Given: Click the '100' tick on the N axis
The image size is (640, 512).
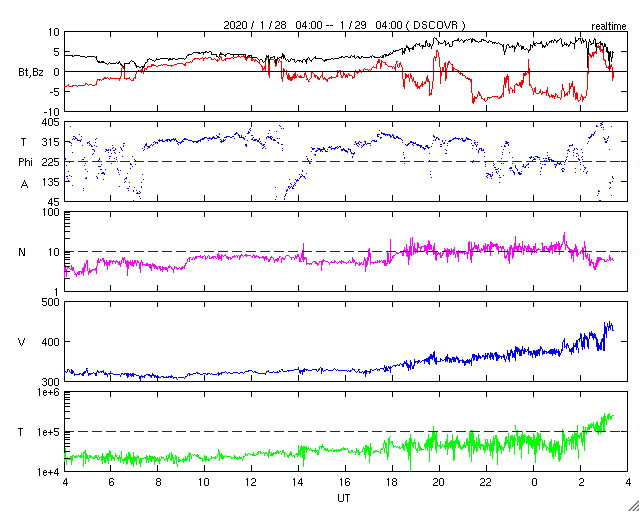Looking at the screenshot, I should coord(52,213).
